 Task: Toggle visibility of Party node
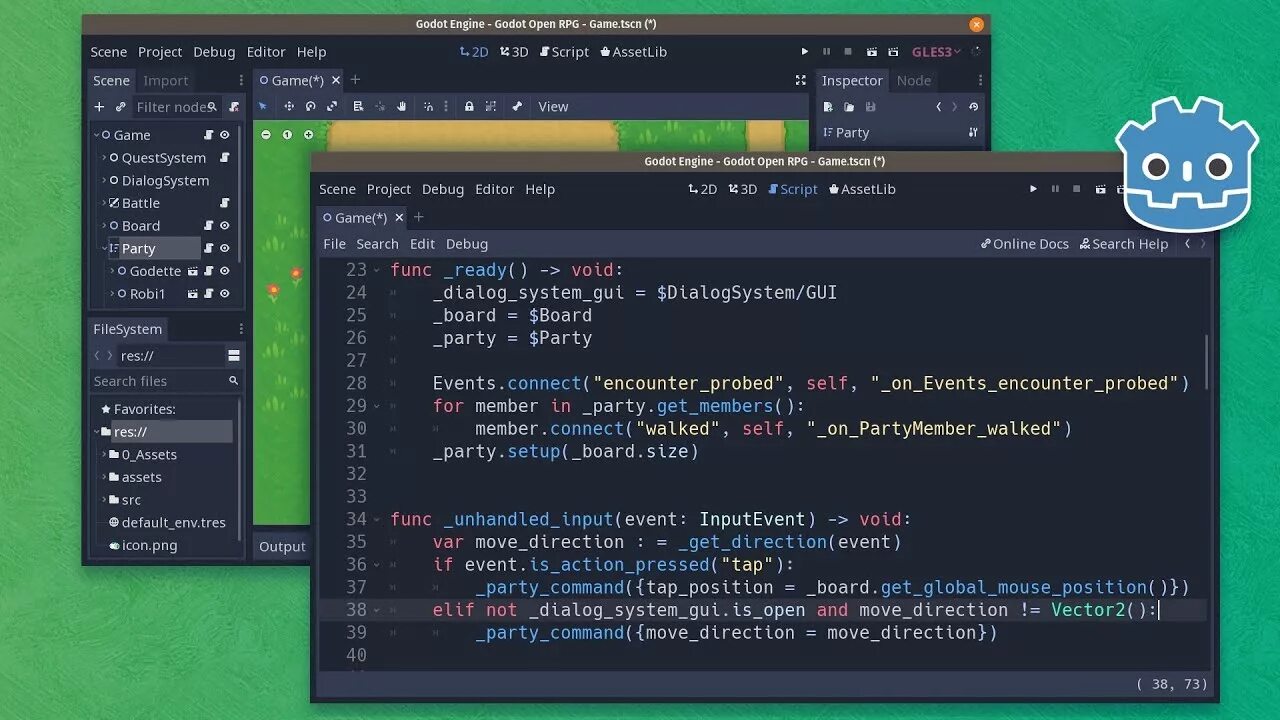coord(225,248)
